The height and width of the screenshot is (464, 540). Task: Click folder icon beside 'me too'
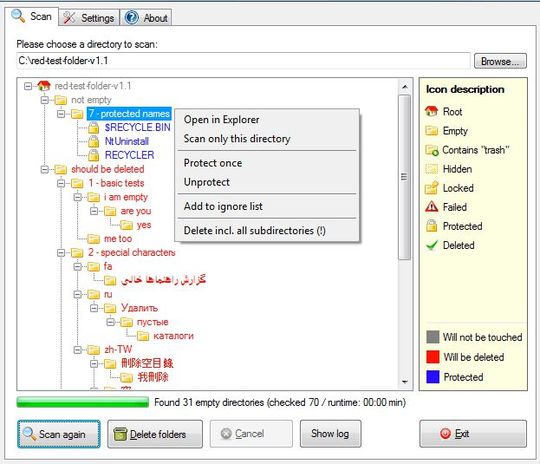(93, 238)
